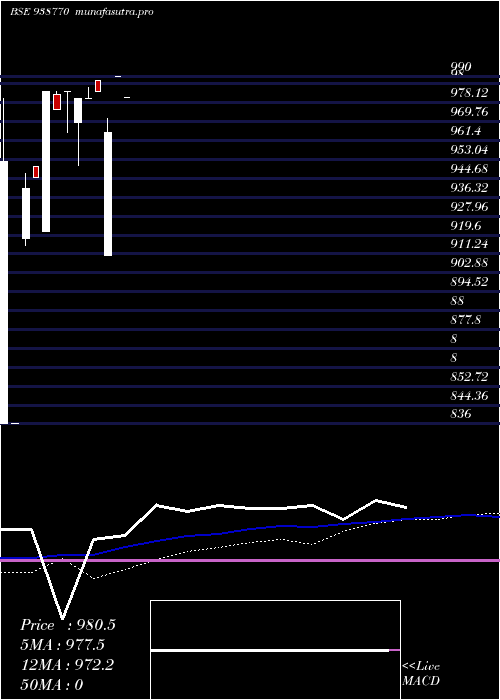Select the 844.36 price axis label
Viewport: 500px width, 700px height.
pyautogui.click(x=469, y=396)
